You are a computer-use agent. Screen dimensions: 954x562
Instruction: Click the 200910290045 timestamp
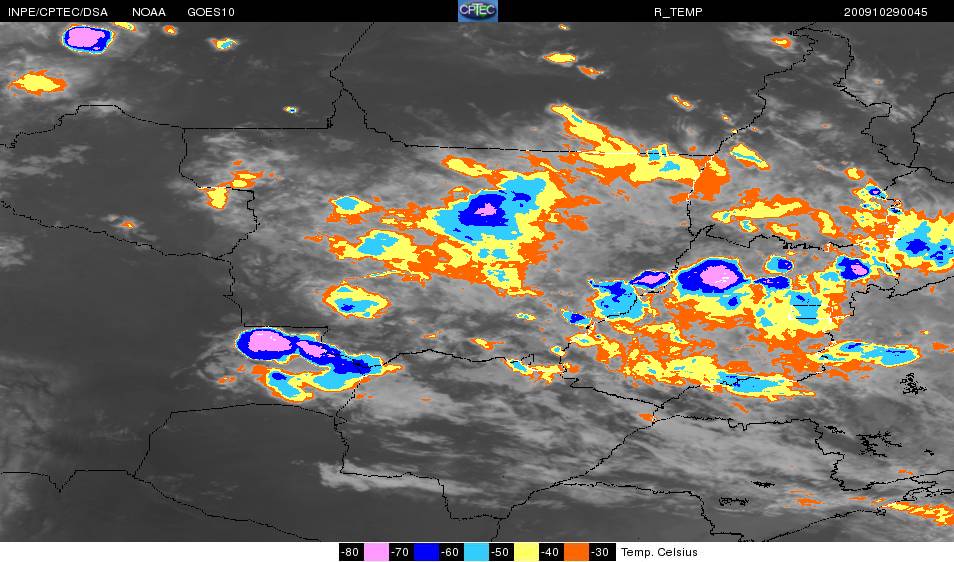tap(885, 12)
